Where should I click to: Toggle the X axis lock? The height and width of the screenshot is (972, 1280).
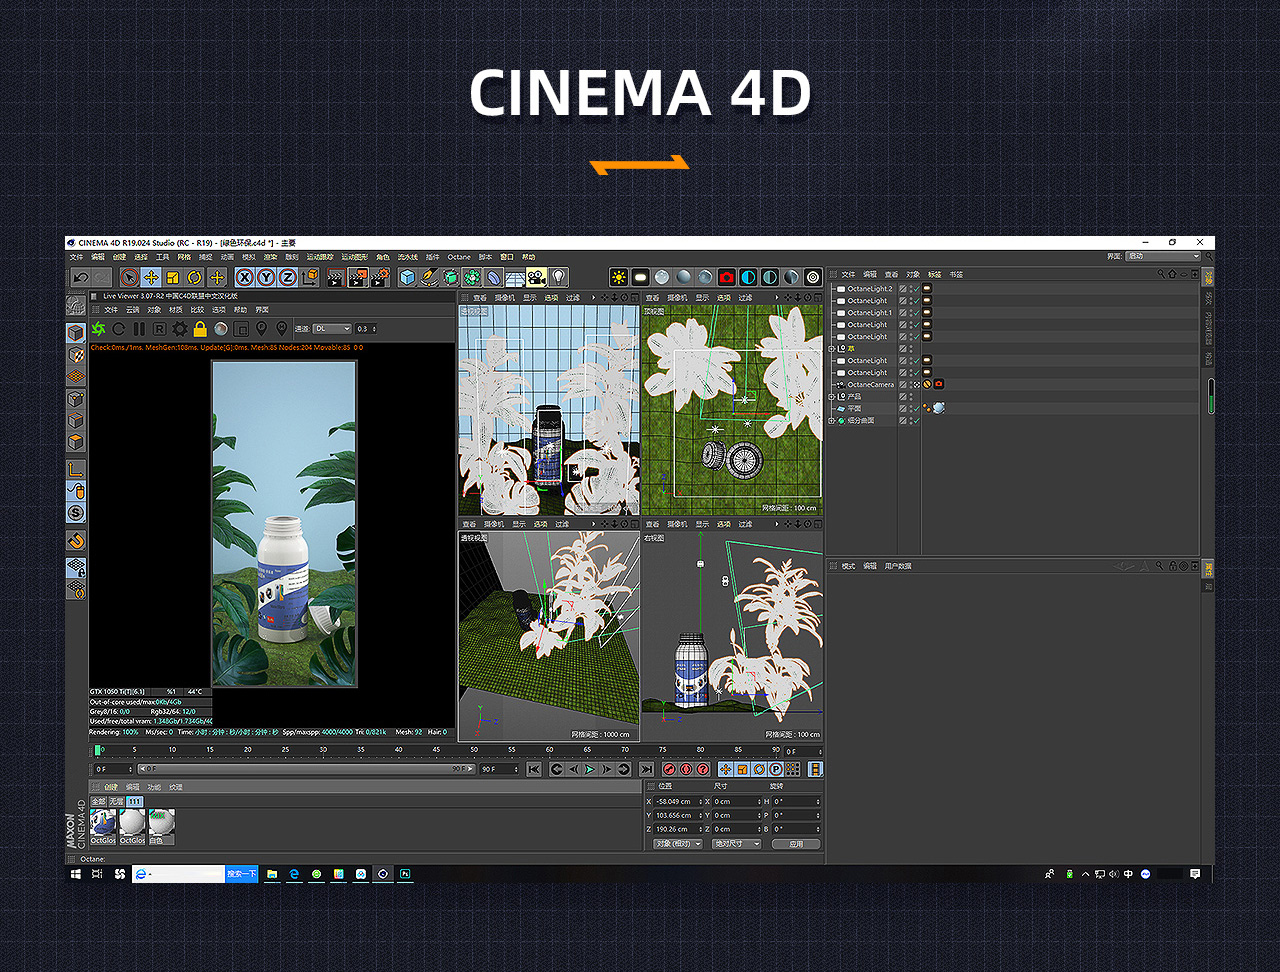(243, 278)
